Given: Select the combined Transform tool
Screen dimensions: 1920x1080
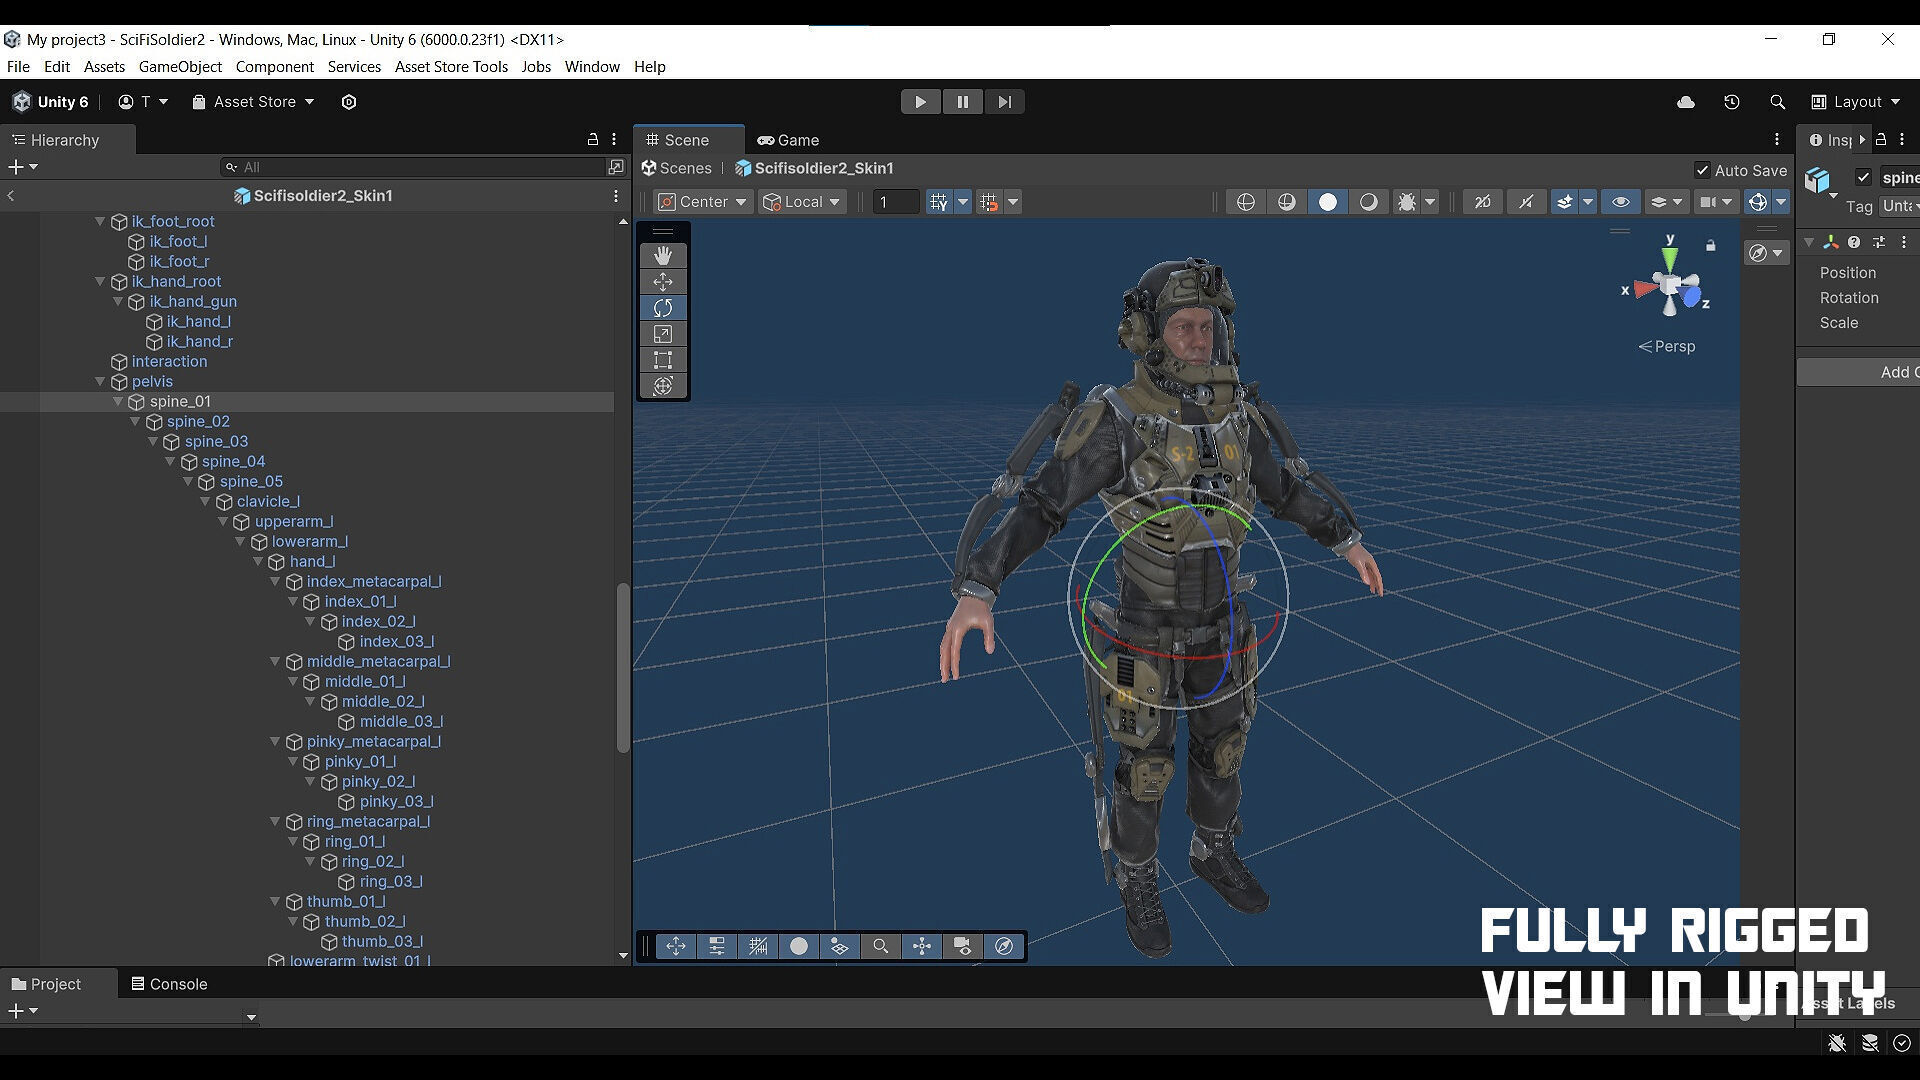Looking at the screenshot, I should coord(662,386).
